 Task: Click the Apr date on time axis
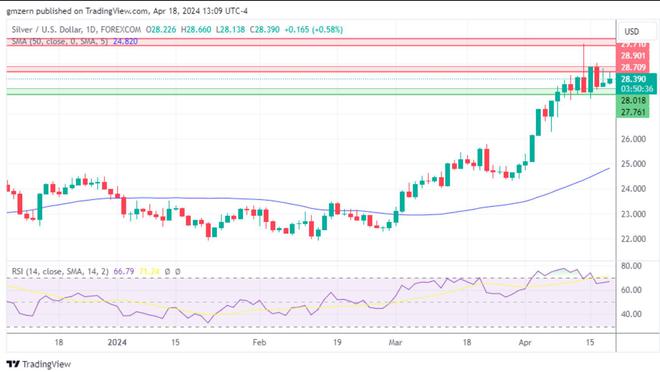pyautogui.click(x=525, y=343)
